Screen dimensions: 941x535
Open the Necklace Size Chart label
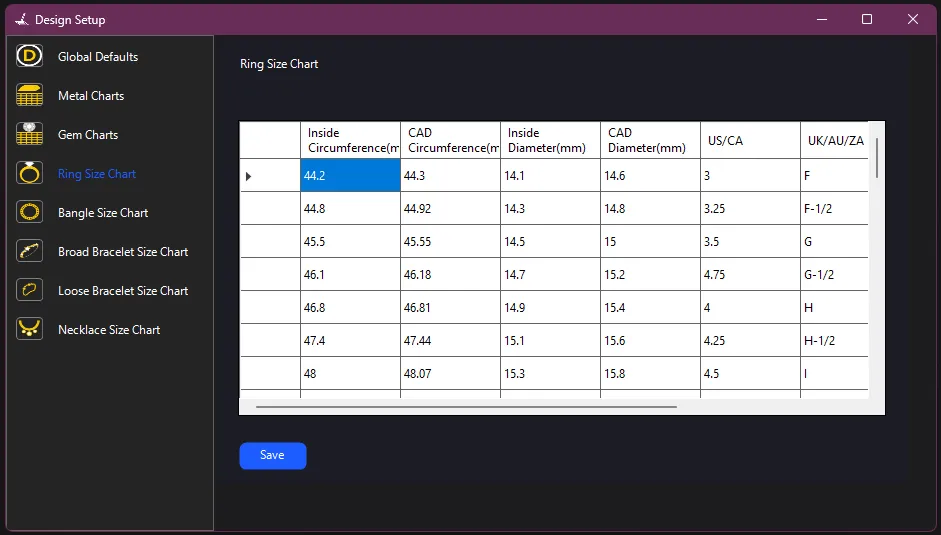tap(109, 330)
